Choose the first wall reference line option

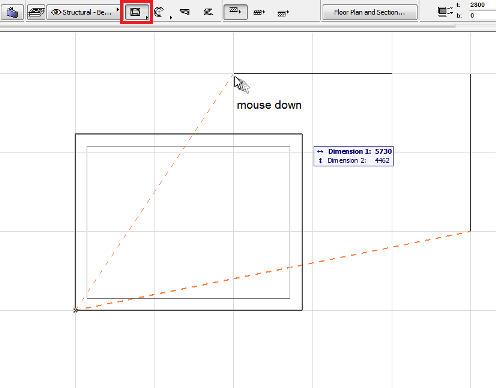click(x=235, y=12)
